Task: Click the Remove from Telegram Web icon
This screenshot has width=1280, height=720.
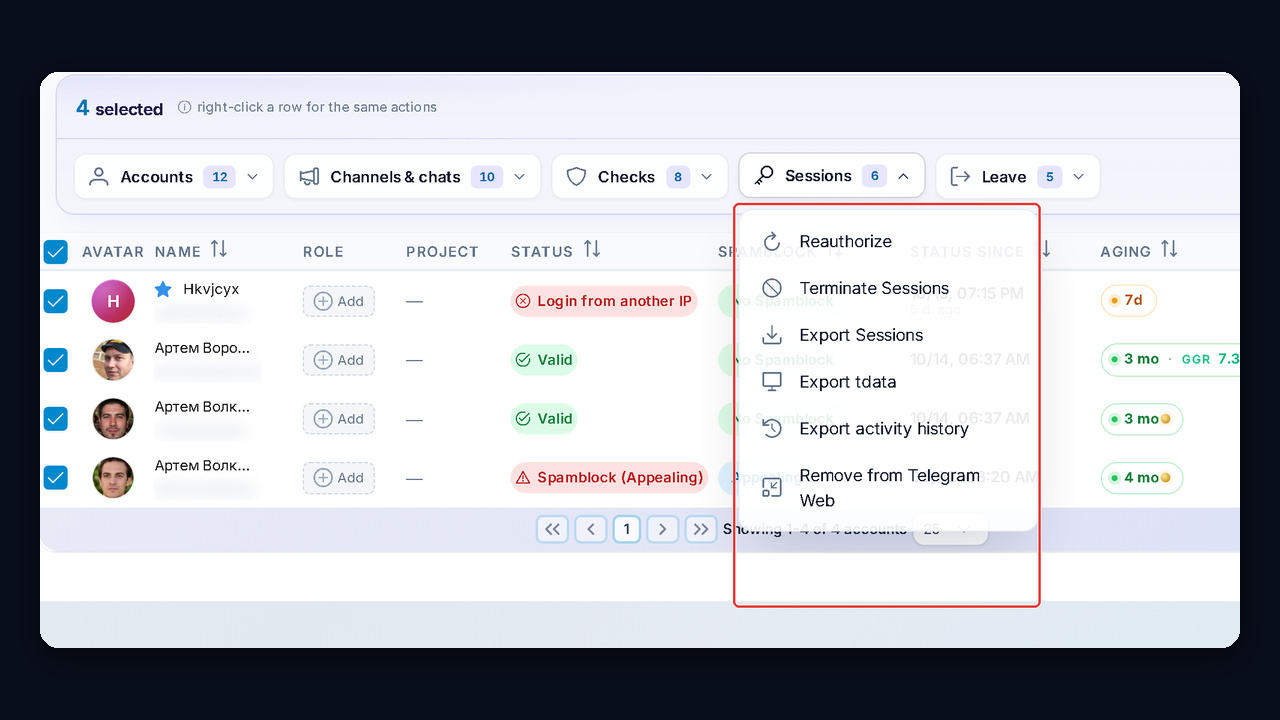Action: (771, 487)
